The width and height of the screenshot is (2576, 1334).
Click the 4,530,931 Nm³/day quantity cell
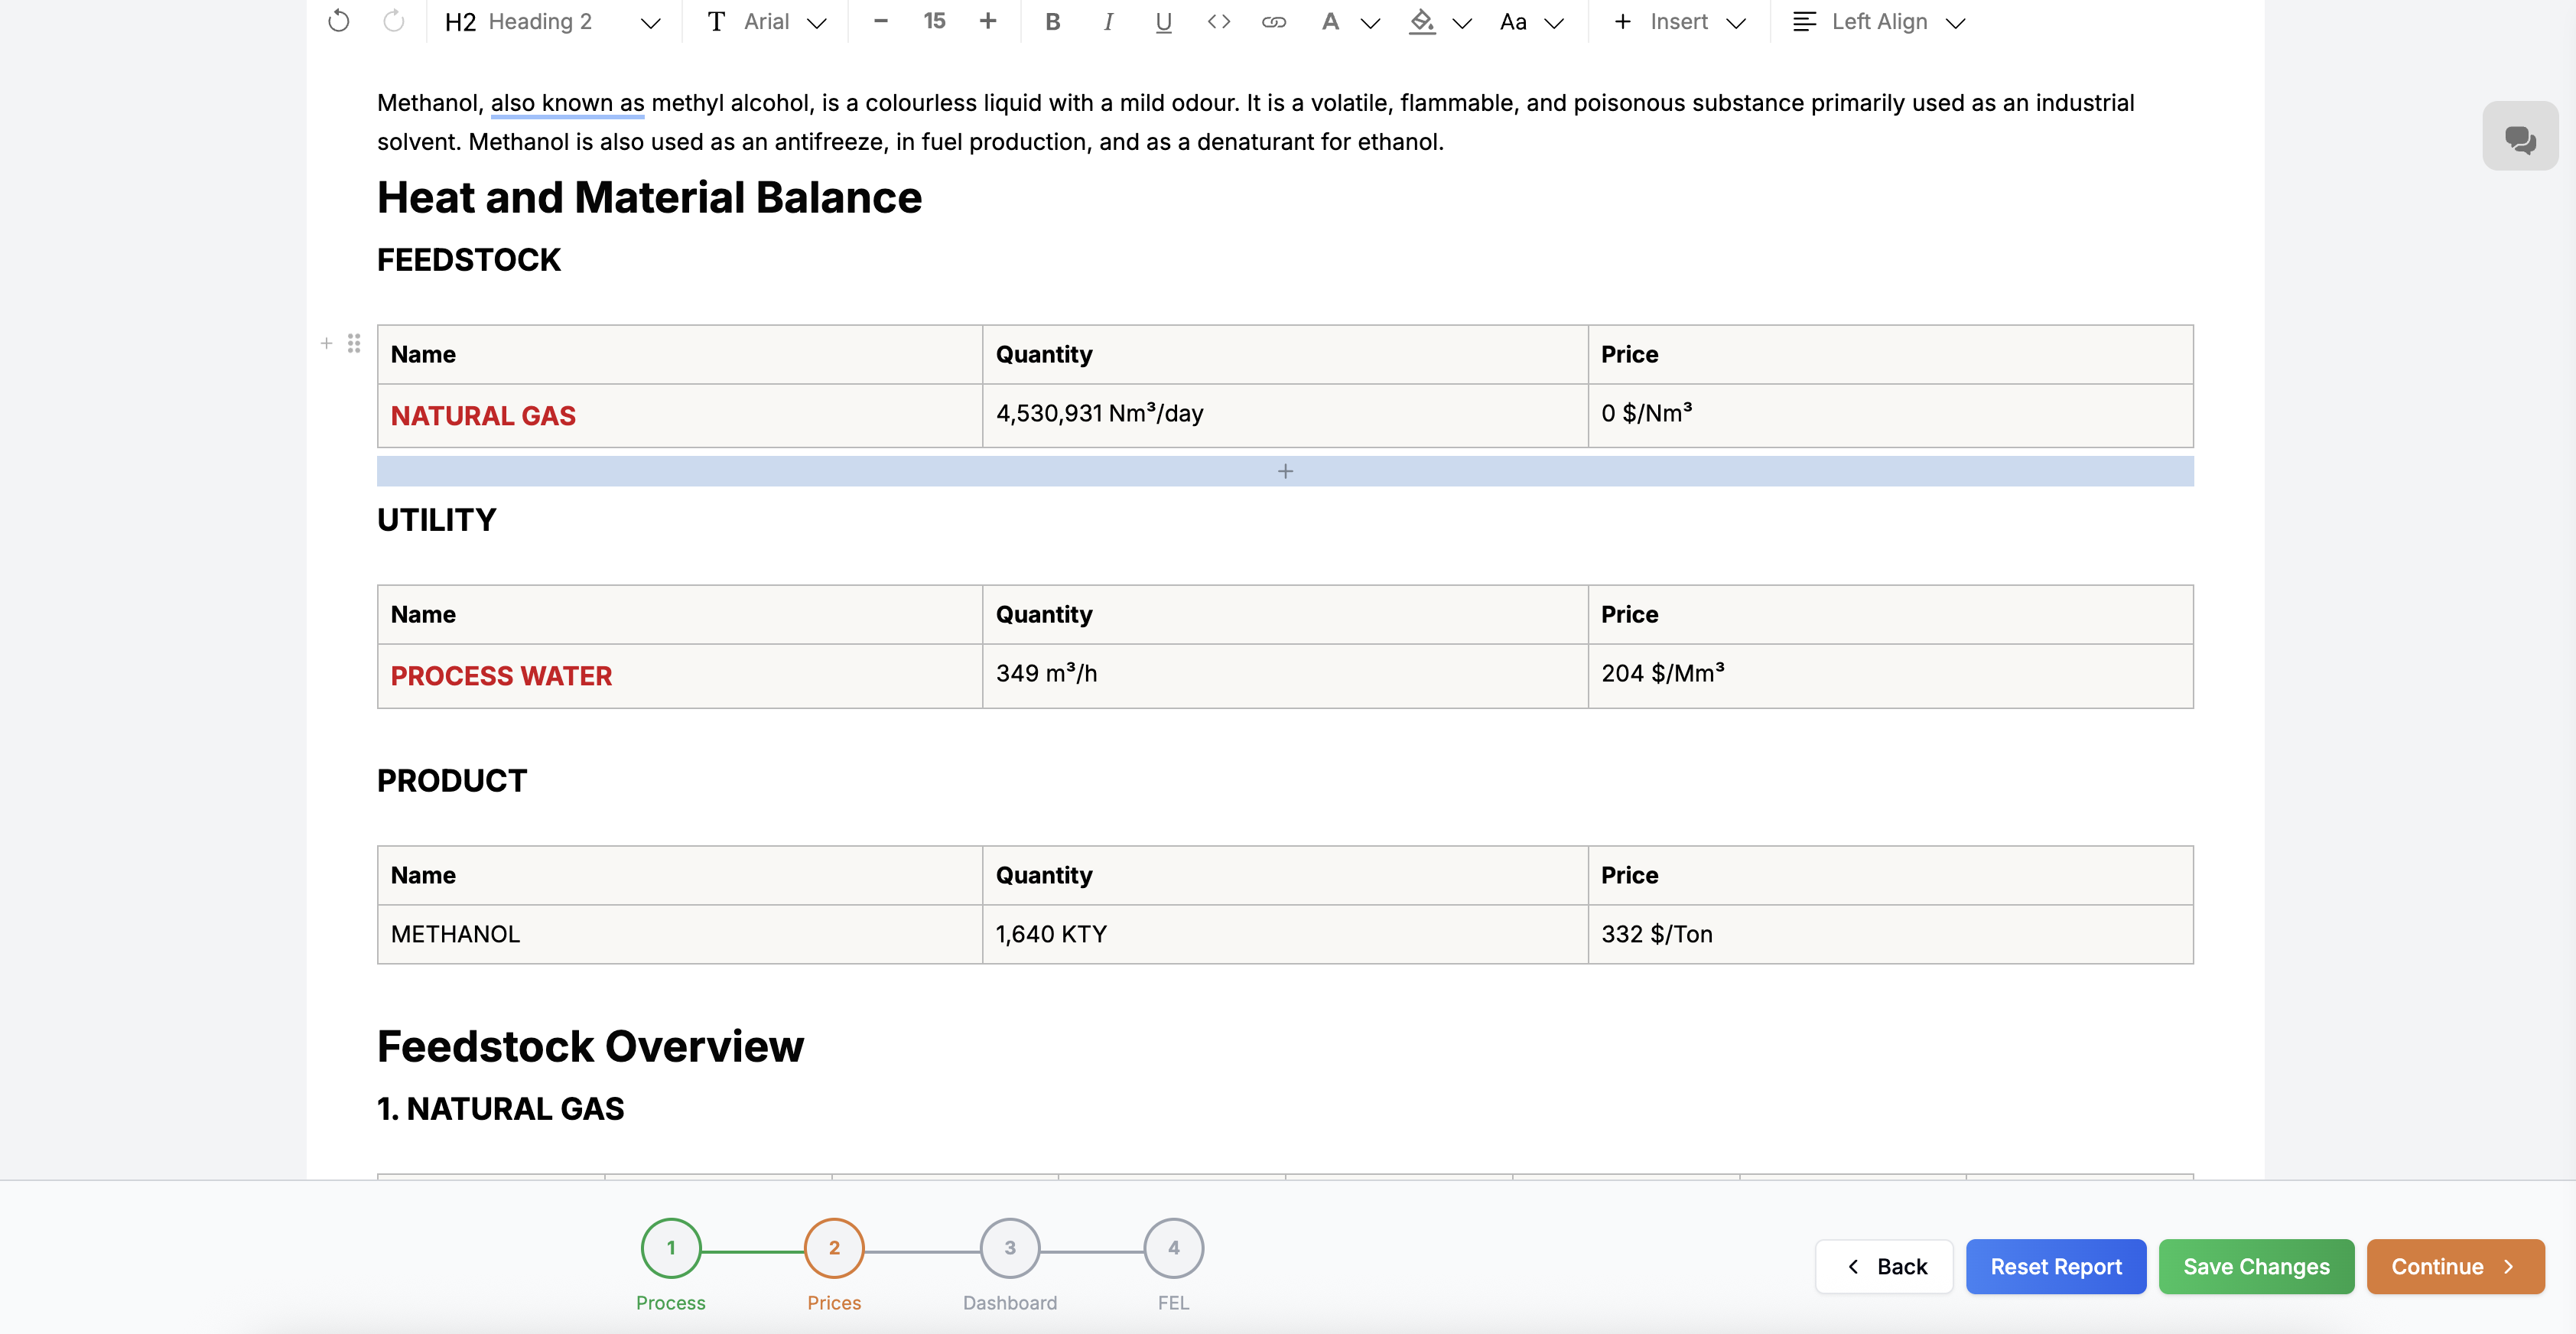click(x=1285, y=416)
